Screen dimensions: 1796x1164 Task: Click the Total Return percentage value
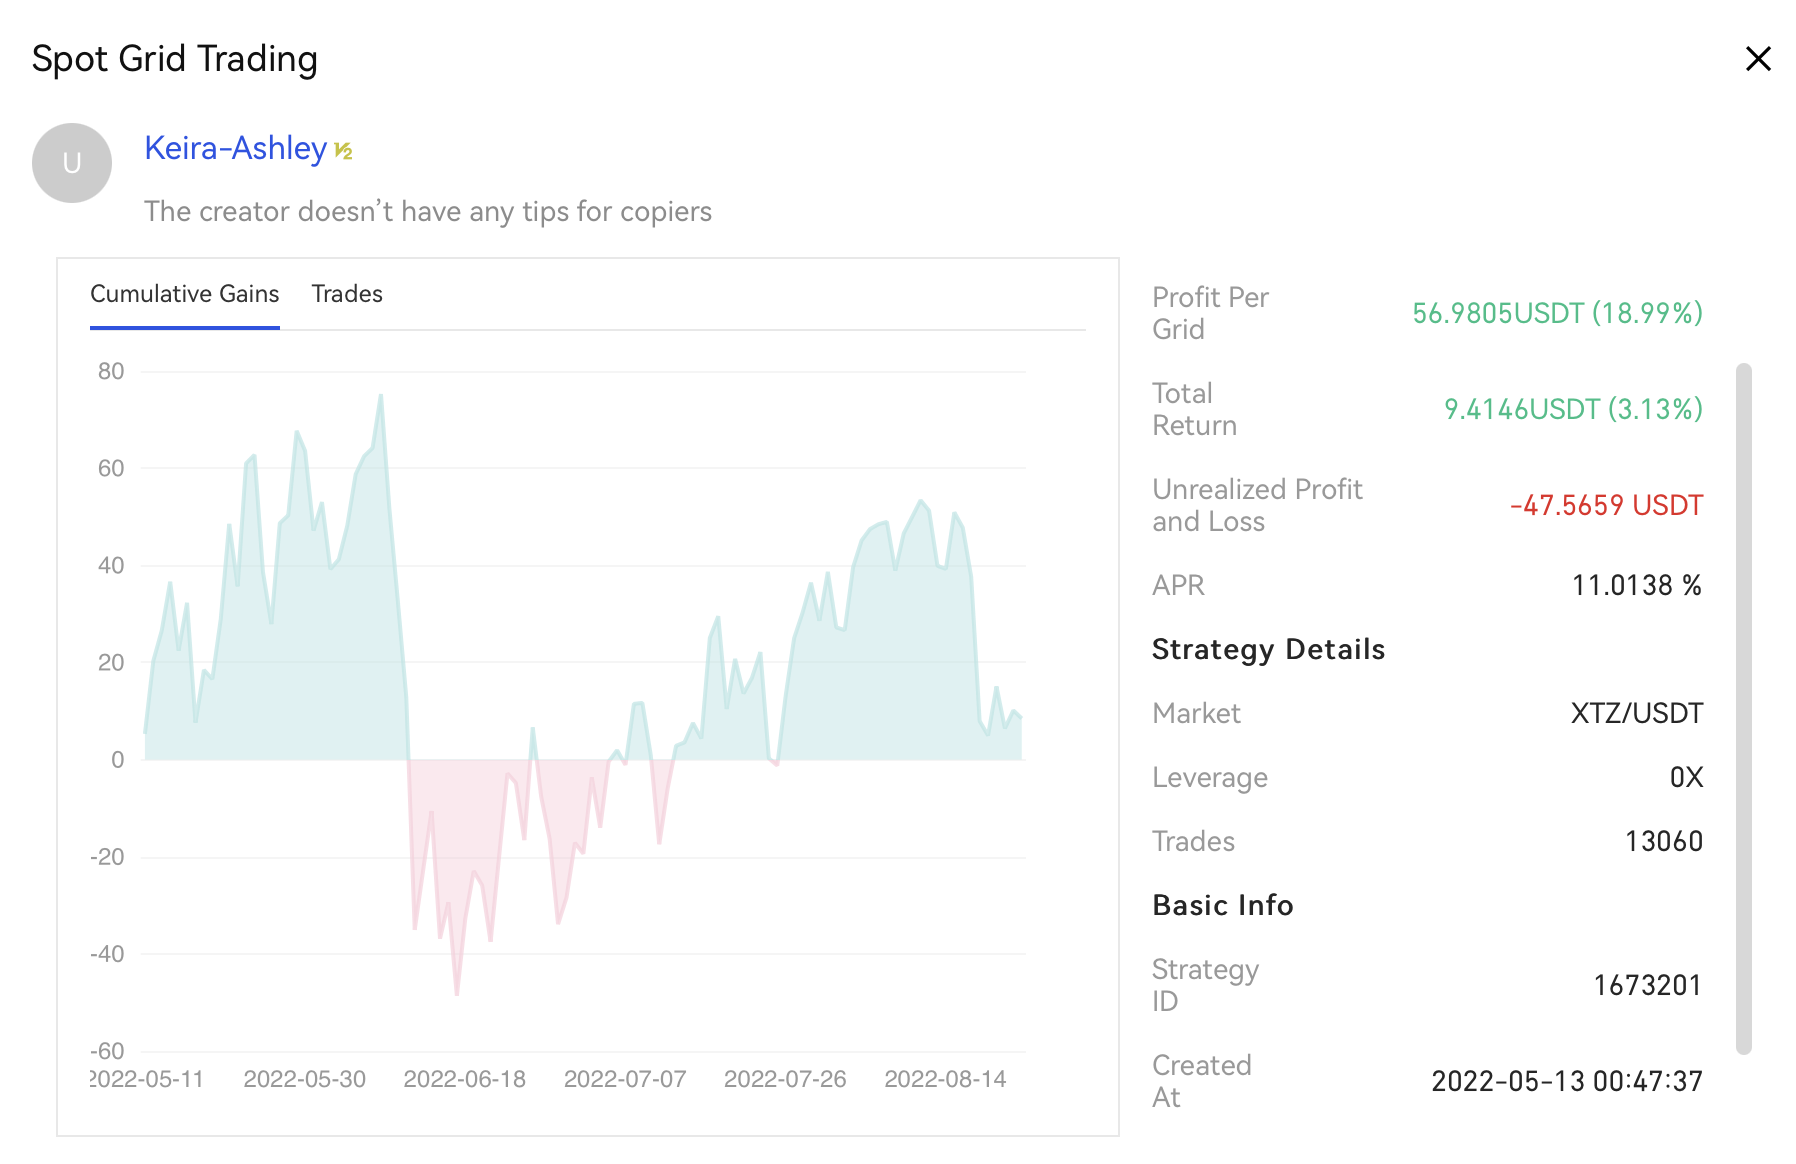click(x=1572, y=409)
